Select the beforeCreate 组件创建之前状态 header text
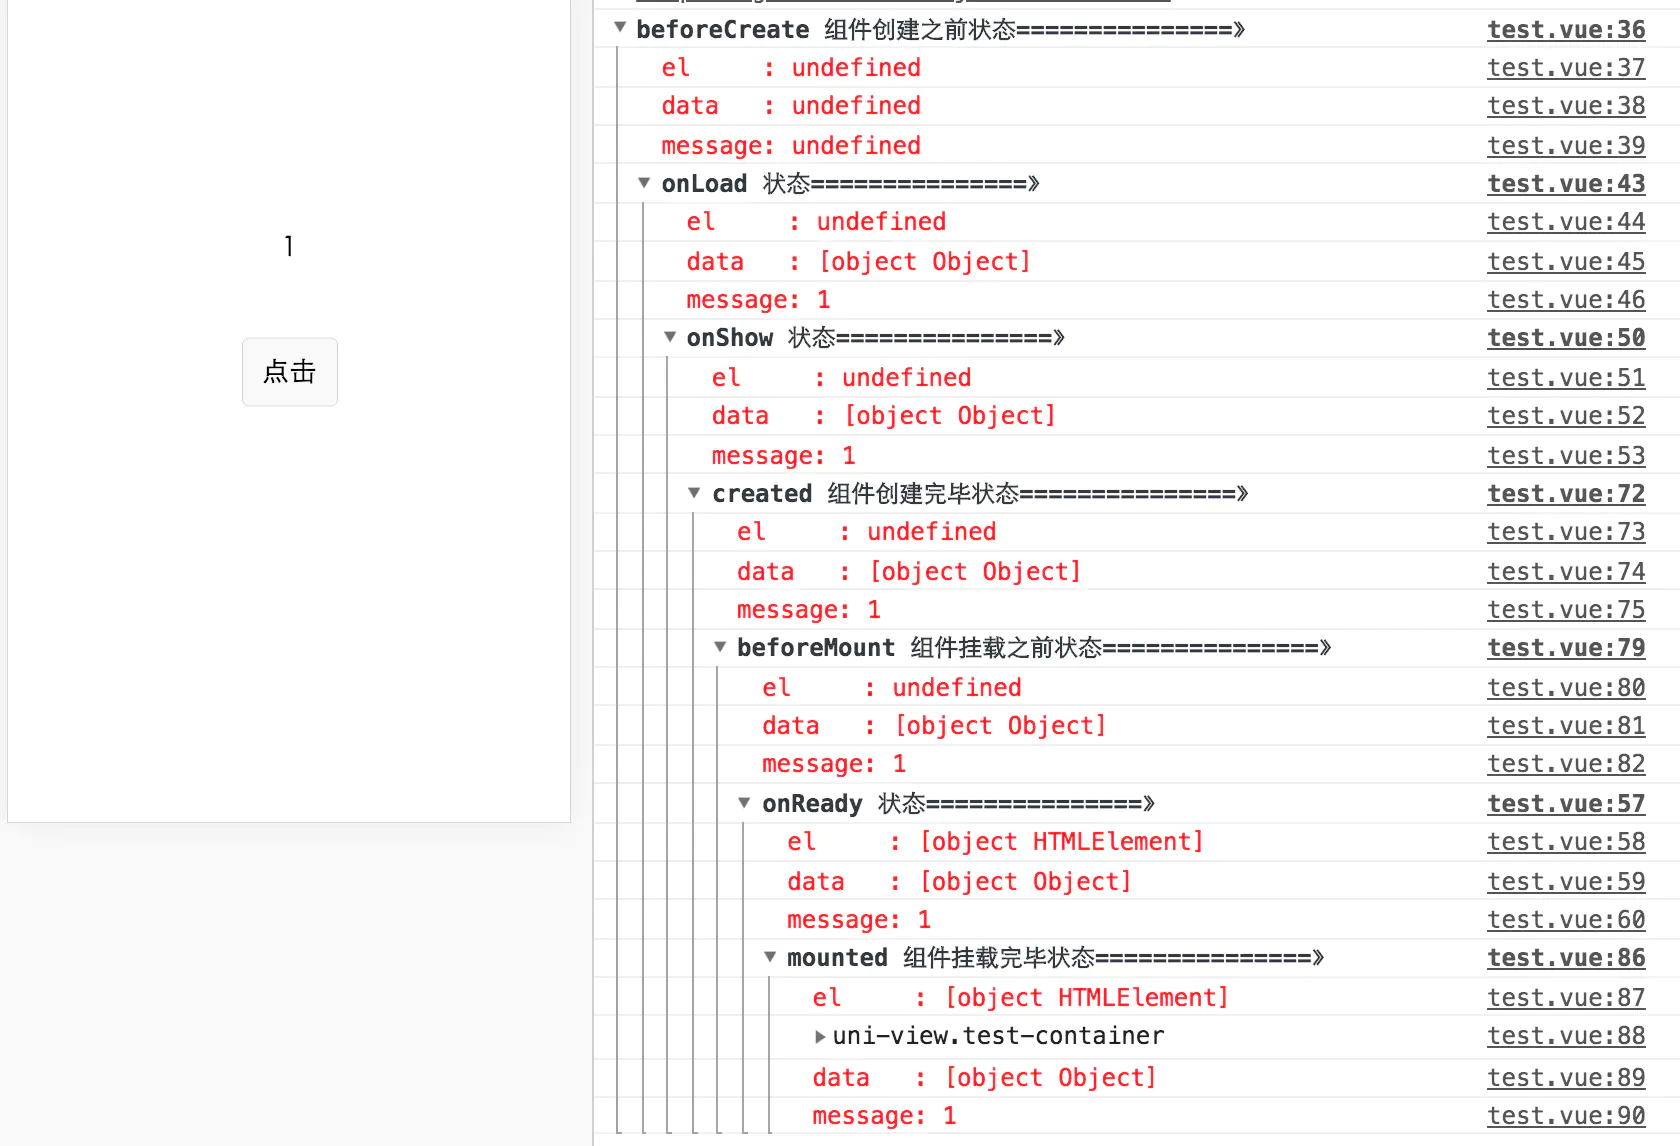 click(940, 30)
